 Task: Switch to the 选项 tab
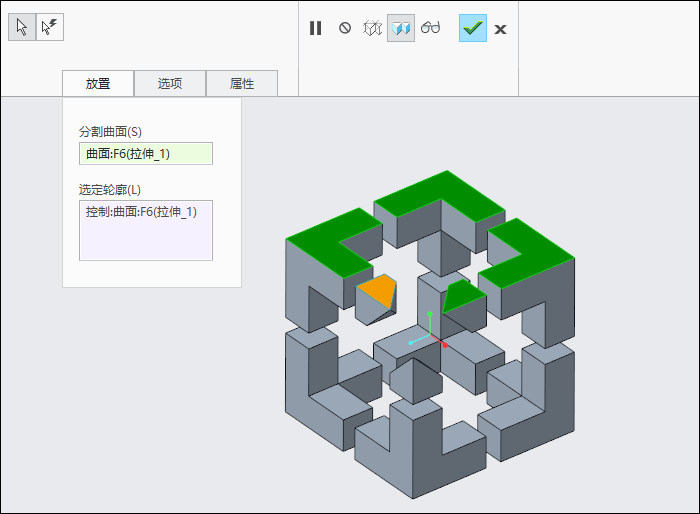click(170, 84)
